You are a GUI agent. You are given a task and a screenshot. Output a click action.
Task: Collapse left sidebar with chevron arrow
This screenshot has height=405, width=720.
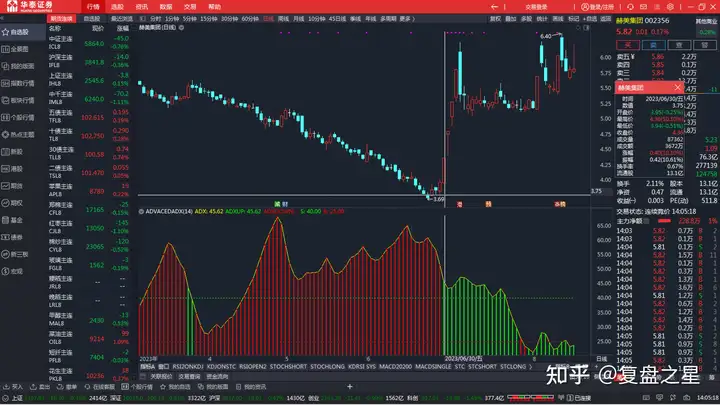click(x=2, y=19)
